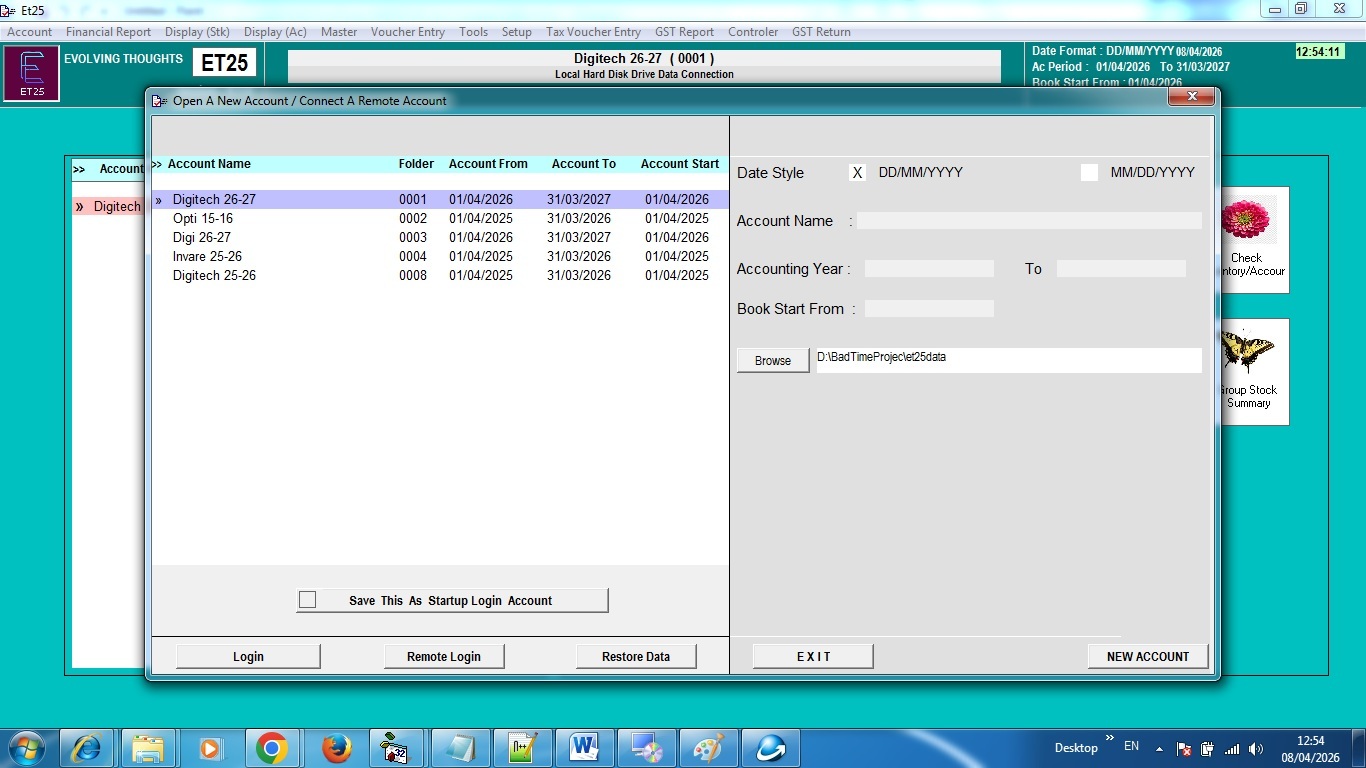
Task: Click the ET25 logo icon
Action: click(x=32, y=74)
